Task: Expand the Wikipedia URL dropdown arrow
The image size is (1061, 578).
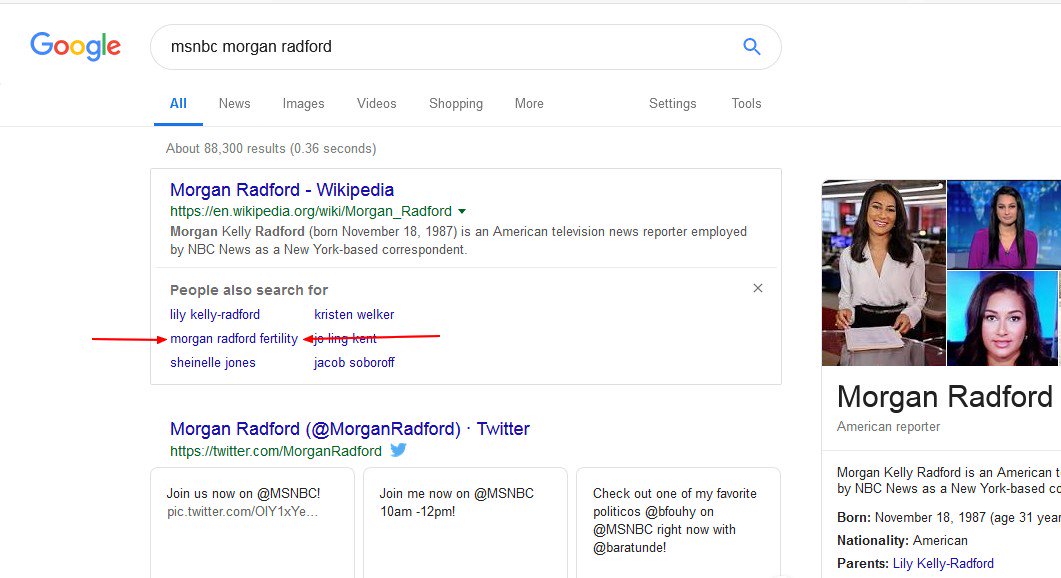Action: point(461,212)
